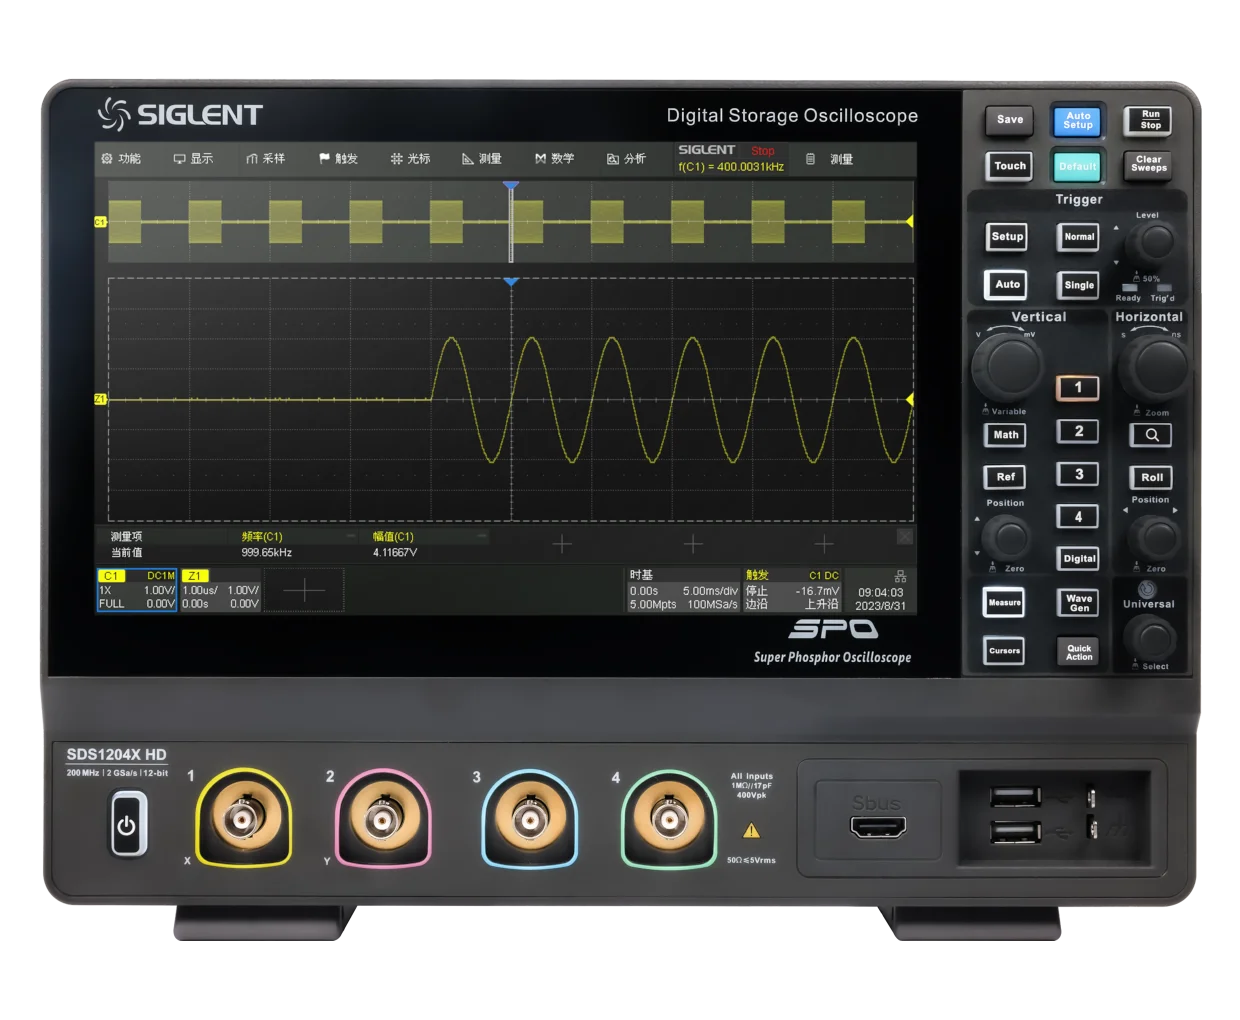The height and width of the screenshot is (1020, 1240).
Task: Open the 功能 (Utility) menu
Action: point(121,159)
